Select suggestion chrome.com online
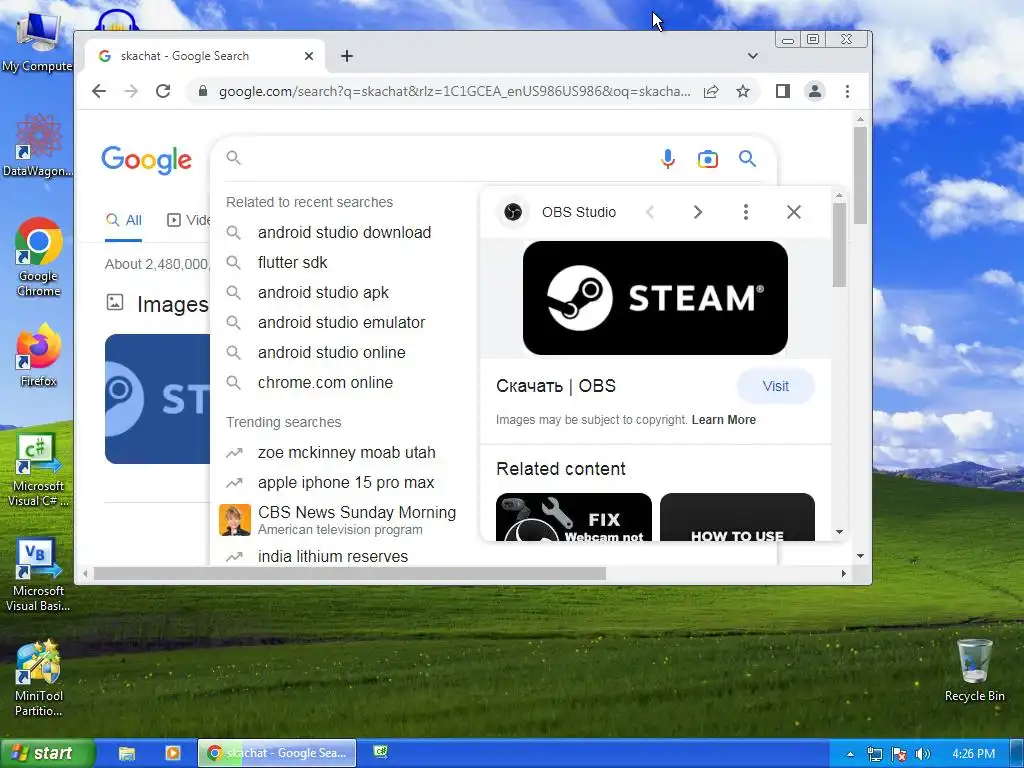 [325, 383]
